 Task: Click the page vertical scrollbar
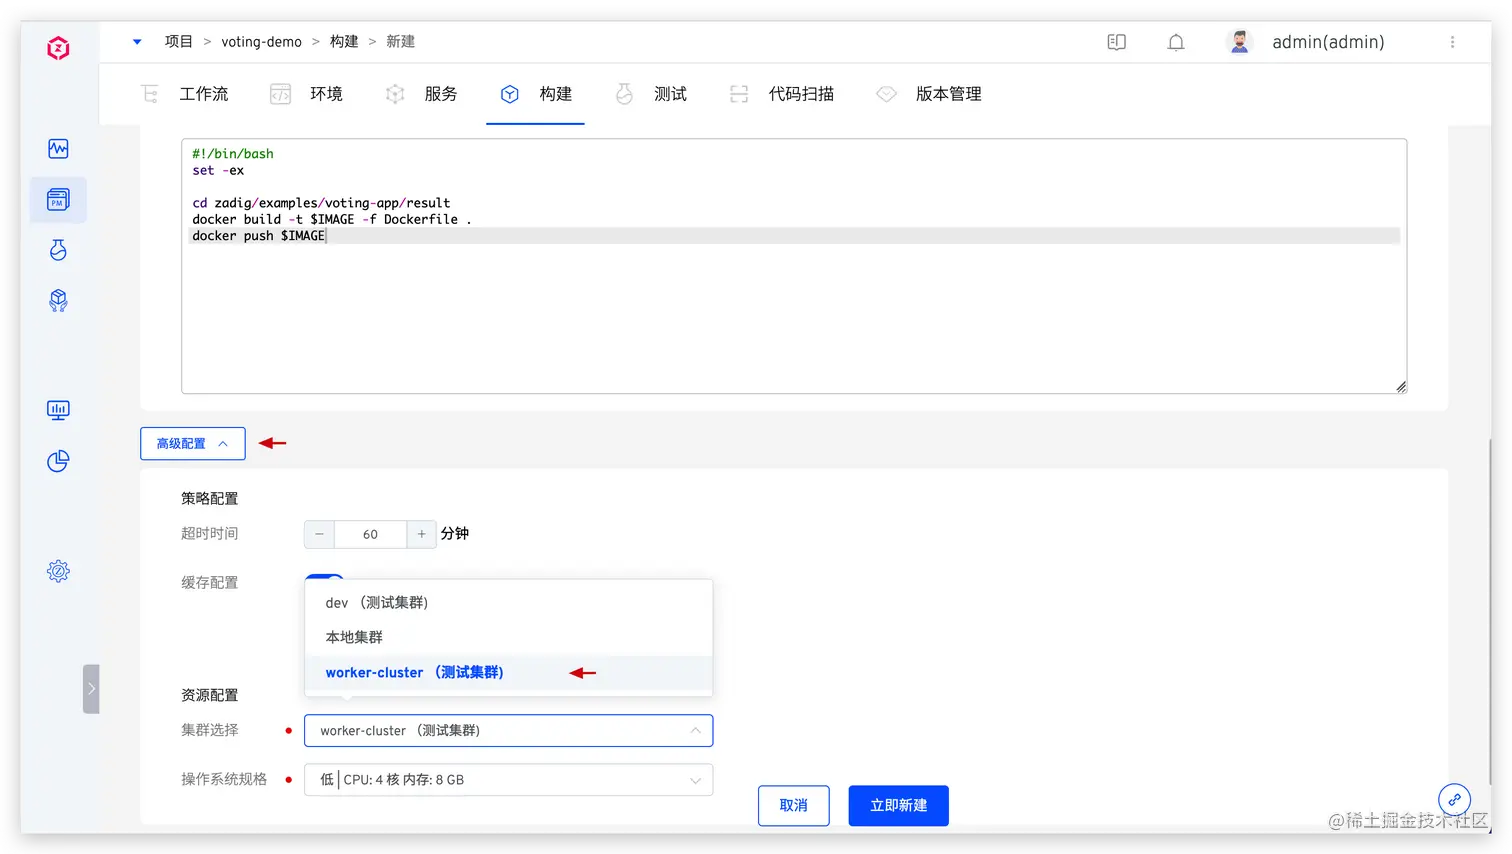coord(1489,610)
